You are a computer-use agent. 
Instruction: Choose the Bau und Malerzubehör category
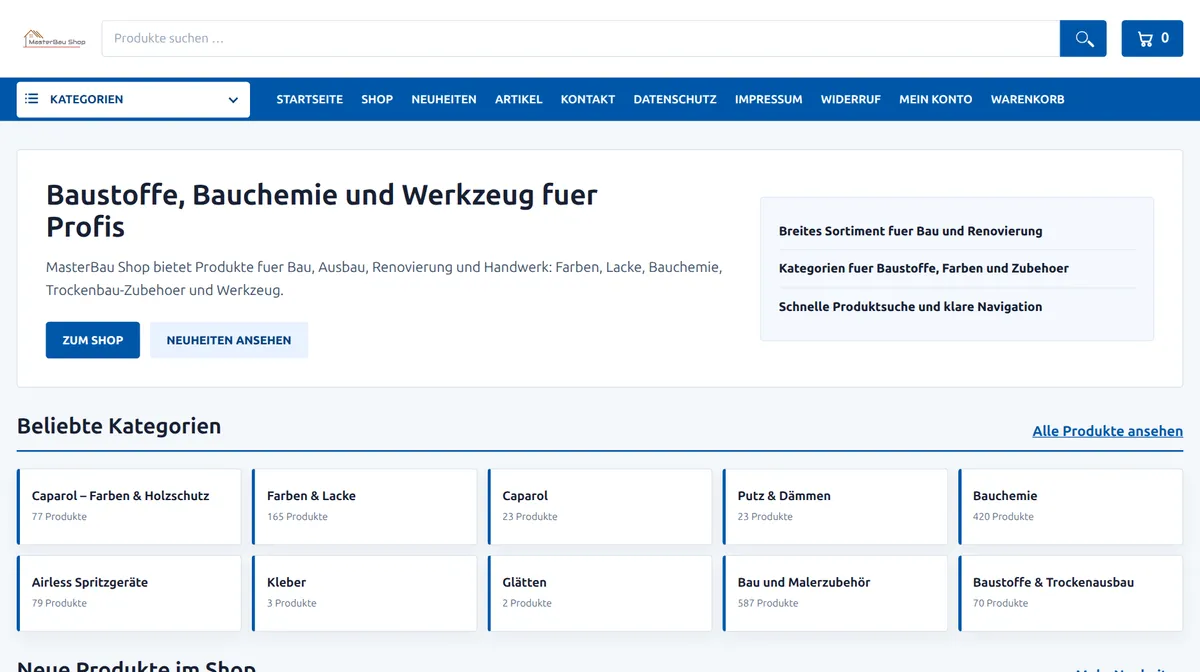835,593
